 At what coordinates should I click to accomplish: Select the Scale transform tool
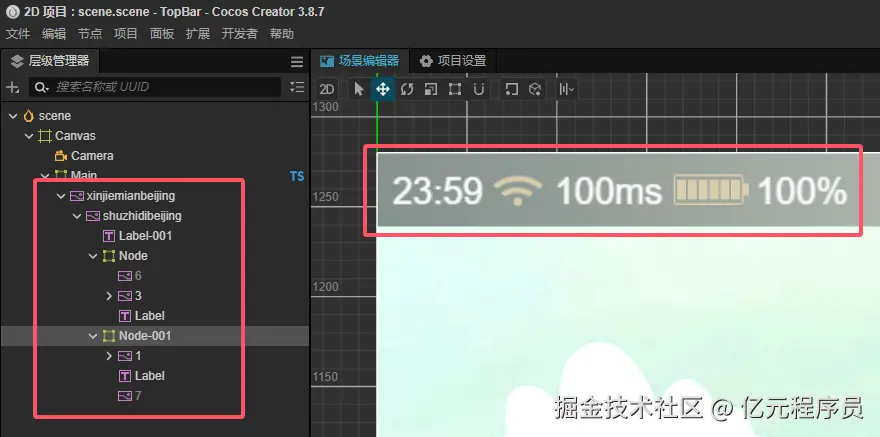click(x=430, y=89)
